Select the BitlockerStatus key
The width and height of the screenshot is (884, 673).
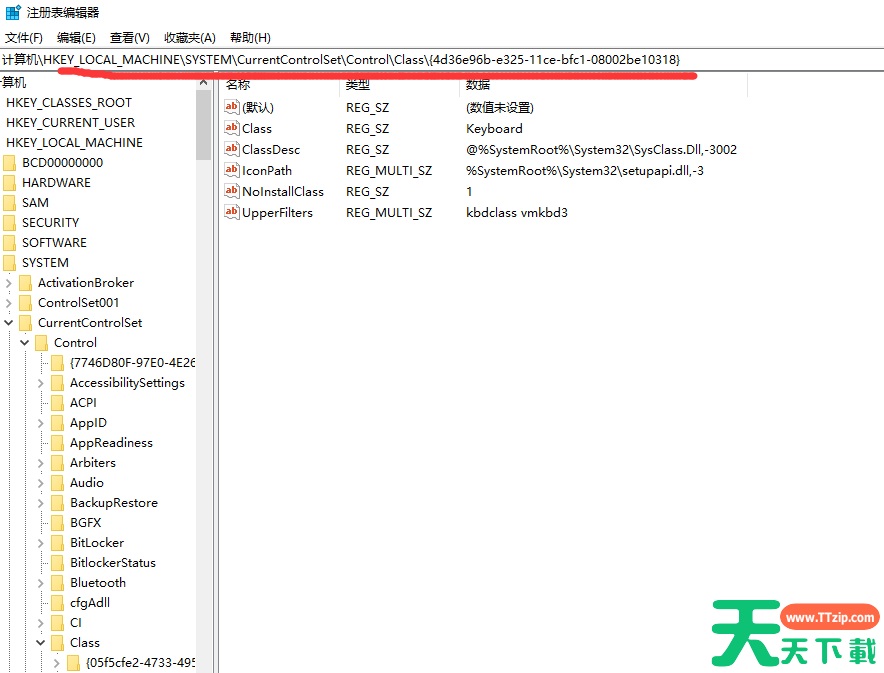tap(113, 563)
